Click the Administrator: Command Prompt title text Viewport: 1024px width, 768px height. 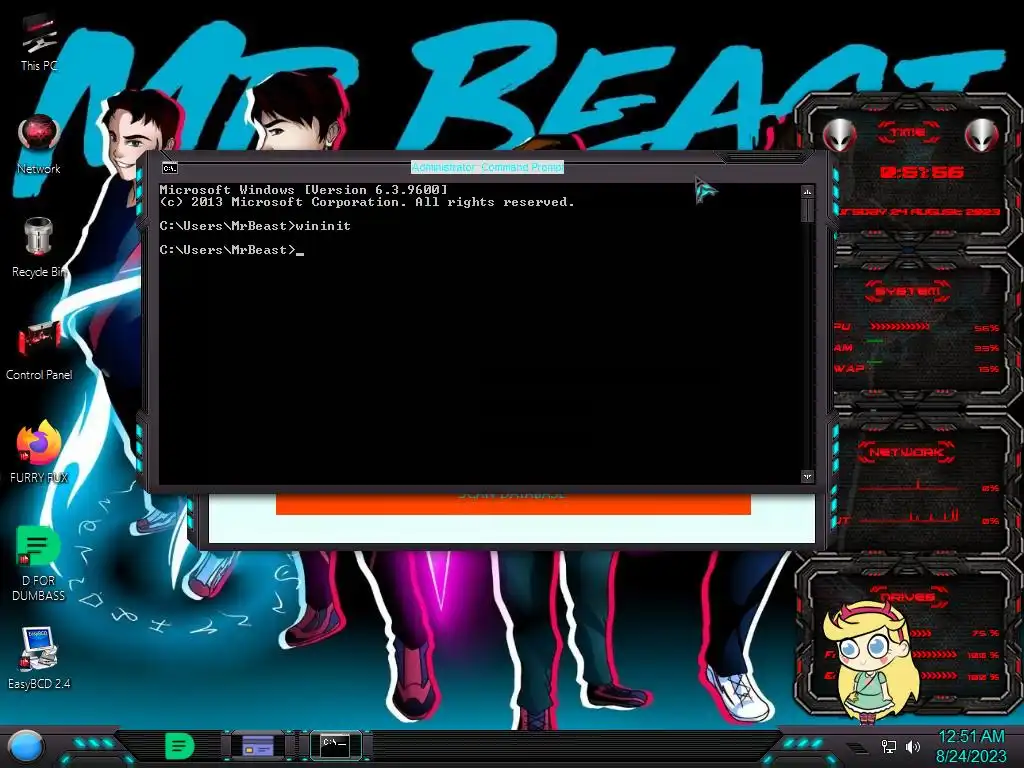coord(487,168)
